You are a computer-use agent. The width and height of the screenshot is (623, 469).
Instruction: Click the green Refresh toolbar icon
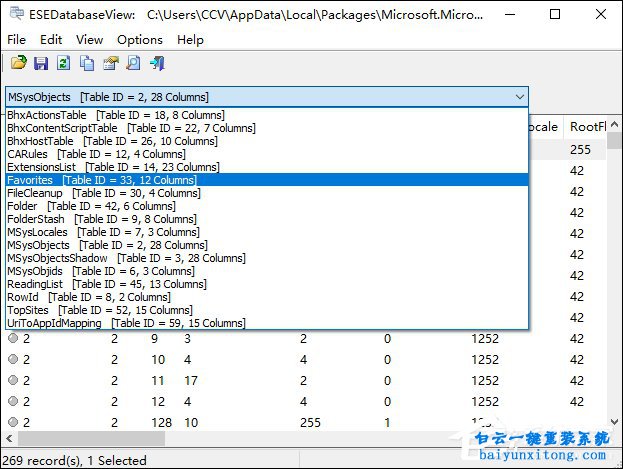(64, 64)
